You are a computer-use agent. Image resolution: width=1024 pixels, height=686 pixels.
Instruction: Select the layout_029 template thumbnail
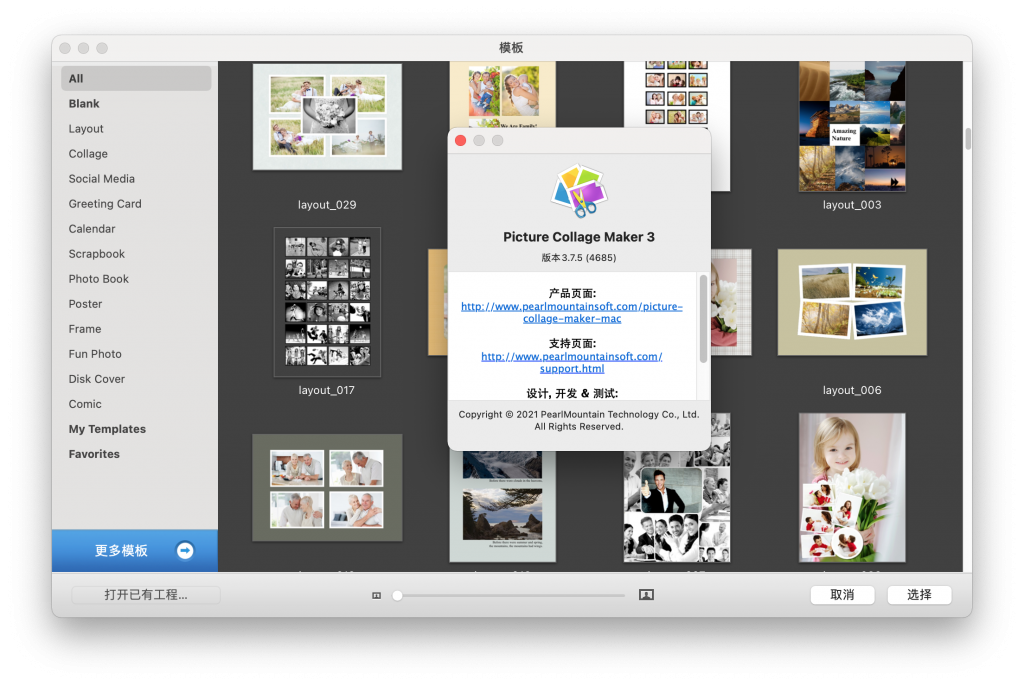pyautogui.click(x=327, y=117)
